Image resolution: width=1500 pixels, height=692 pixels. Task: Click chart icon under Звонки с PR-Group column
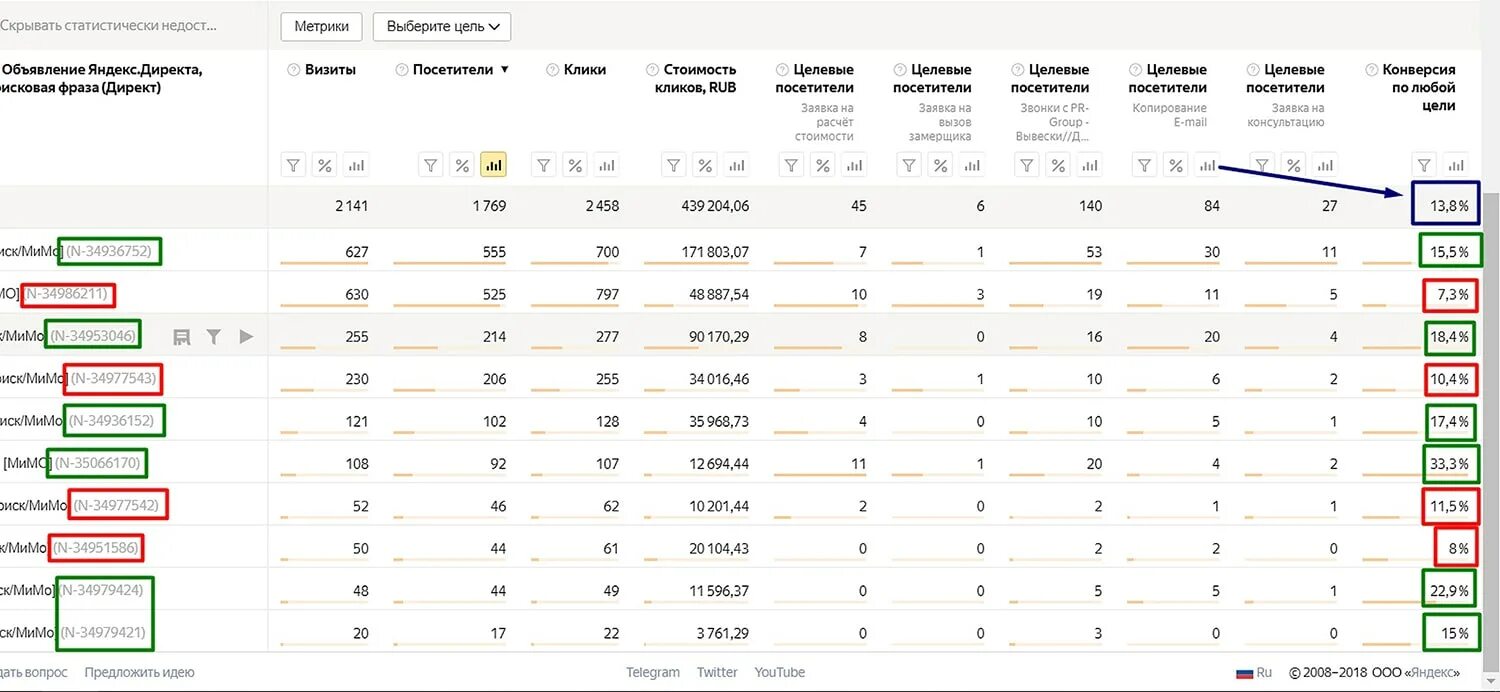click(x=1089, y=165)
